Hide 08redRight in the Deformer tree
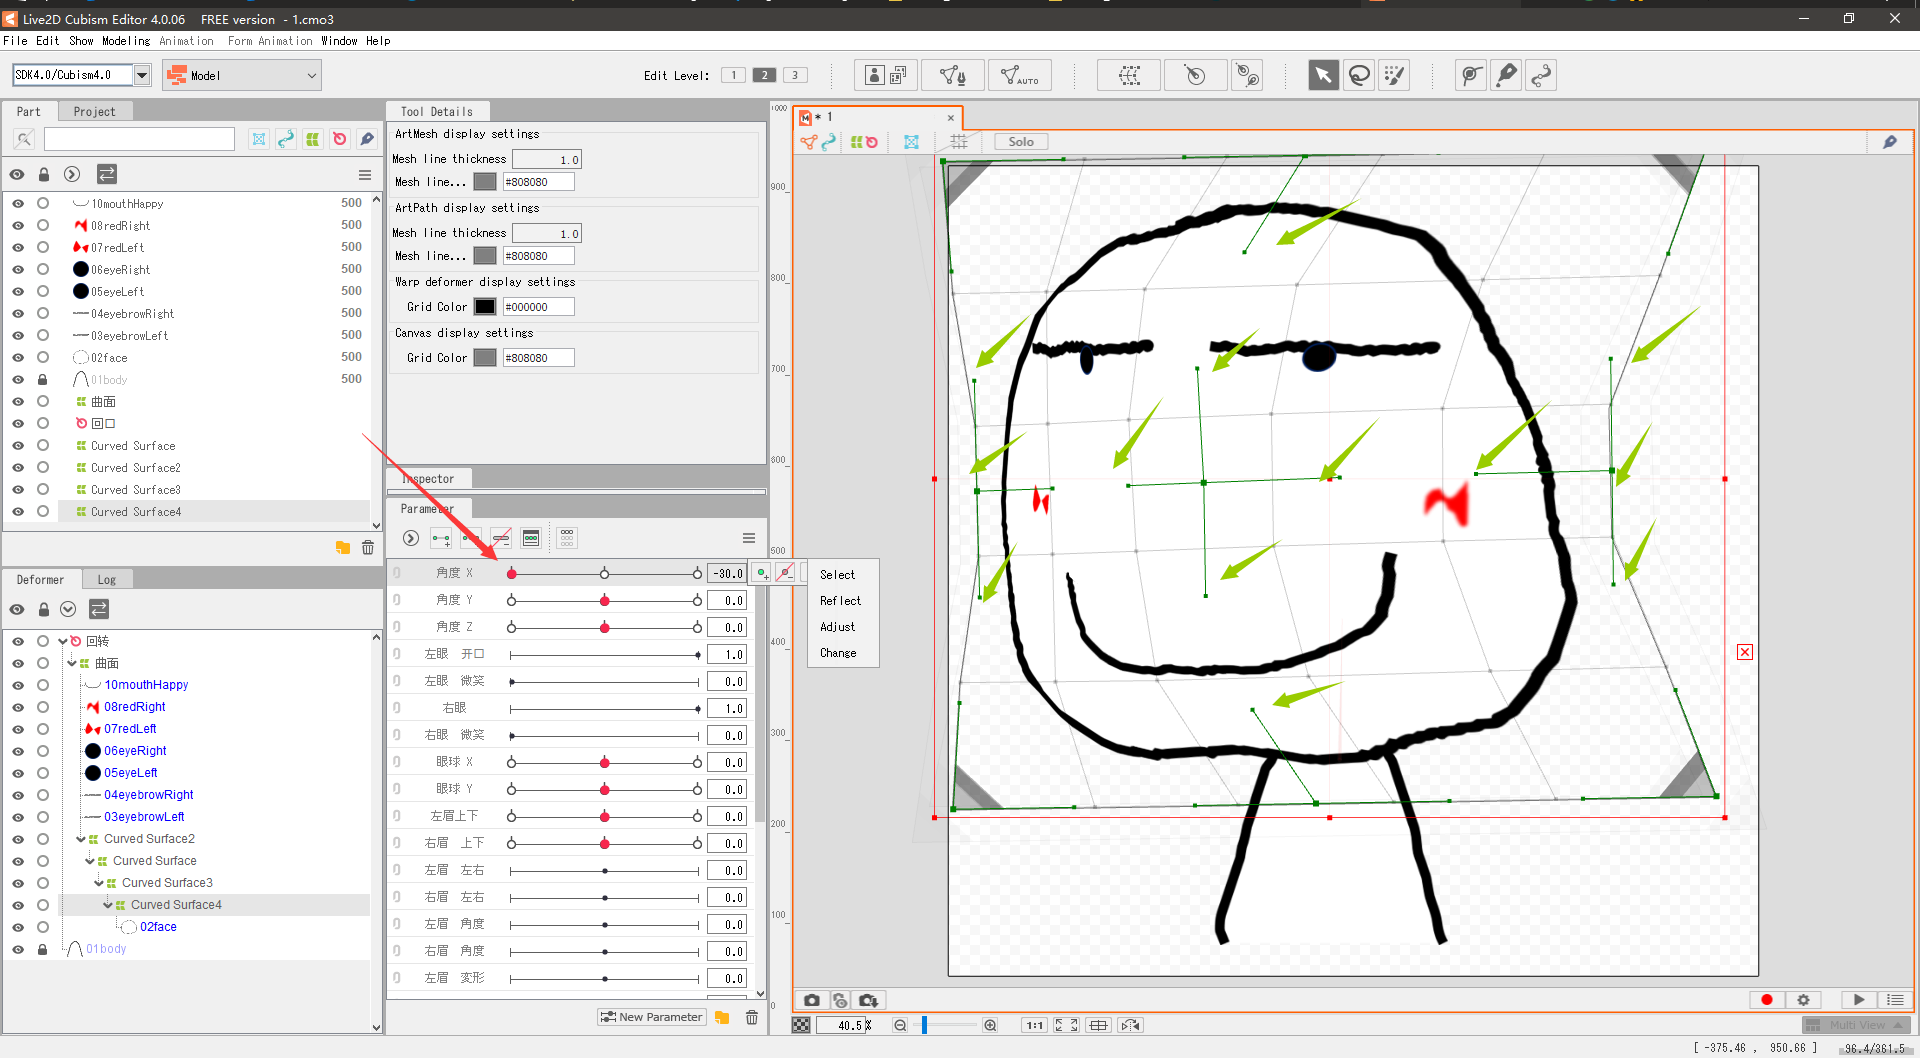Viewport: 1920px width, 1058px height. (x=18, y=707)
